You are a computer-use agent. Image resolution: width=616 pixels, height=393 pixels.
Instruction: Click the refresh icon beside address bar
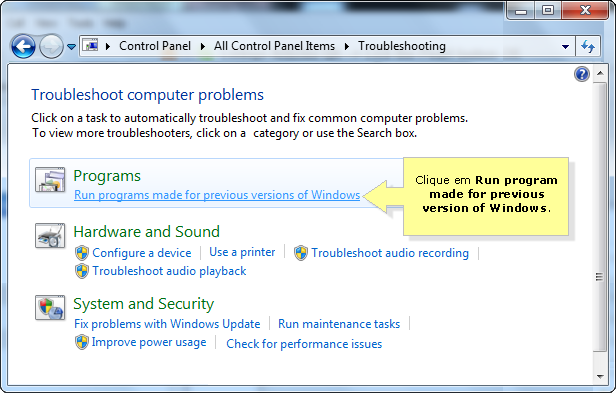[588, 46]
